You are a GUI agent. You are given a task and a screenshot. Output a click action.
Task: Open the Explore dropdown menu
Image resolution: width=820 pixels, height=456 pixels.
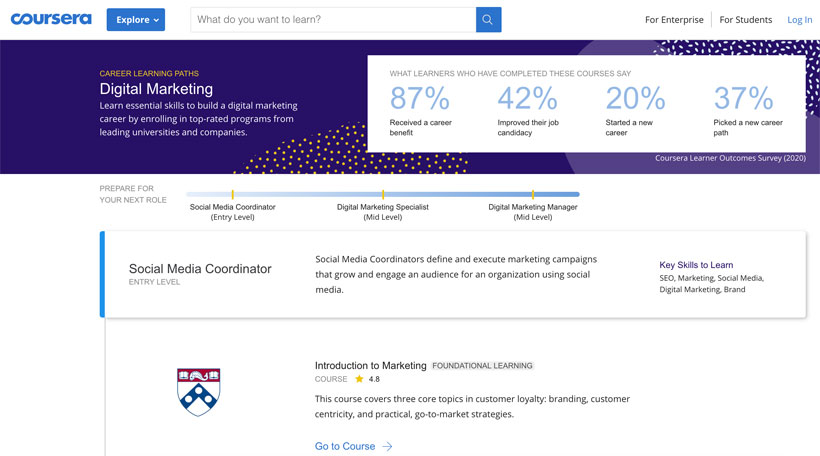136,20
